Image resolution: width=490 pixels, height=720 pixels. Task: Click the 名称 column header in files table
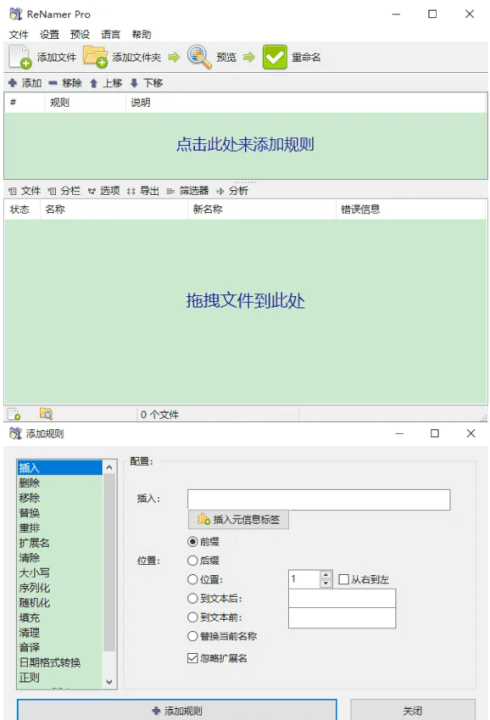coord(114,209)
